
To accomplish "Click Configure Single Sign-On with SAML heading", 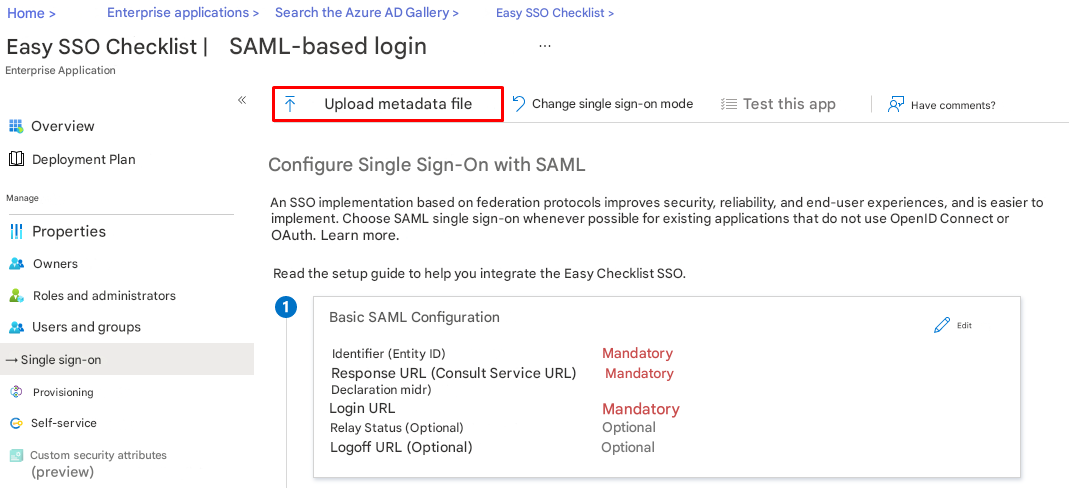I will pyautogui.click(x=427, y=165).
